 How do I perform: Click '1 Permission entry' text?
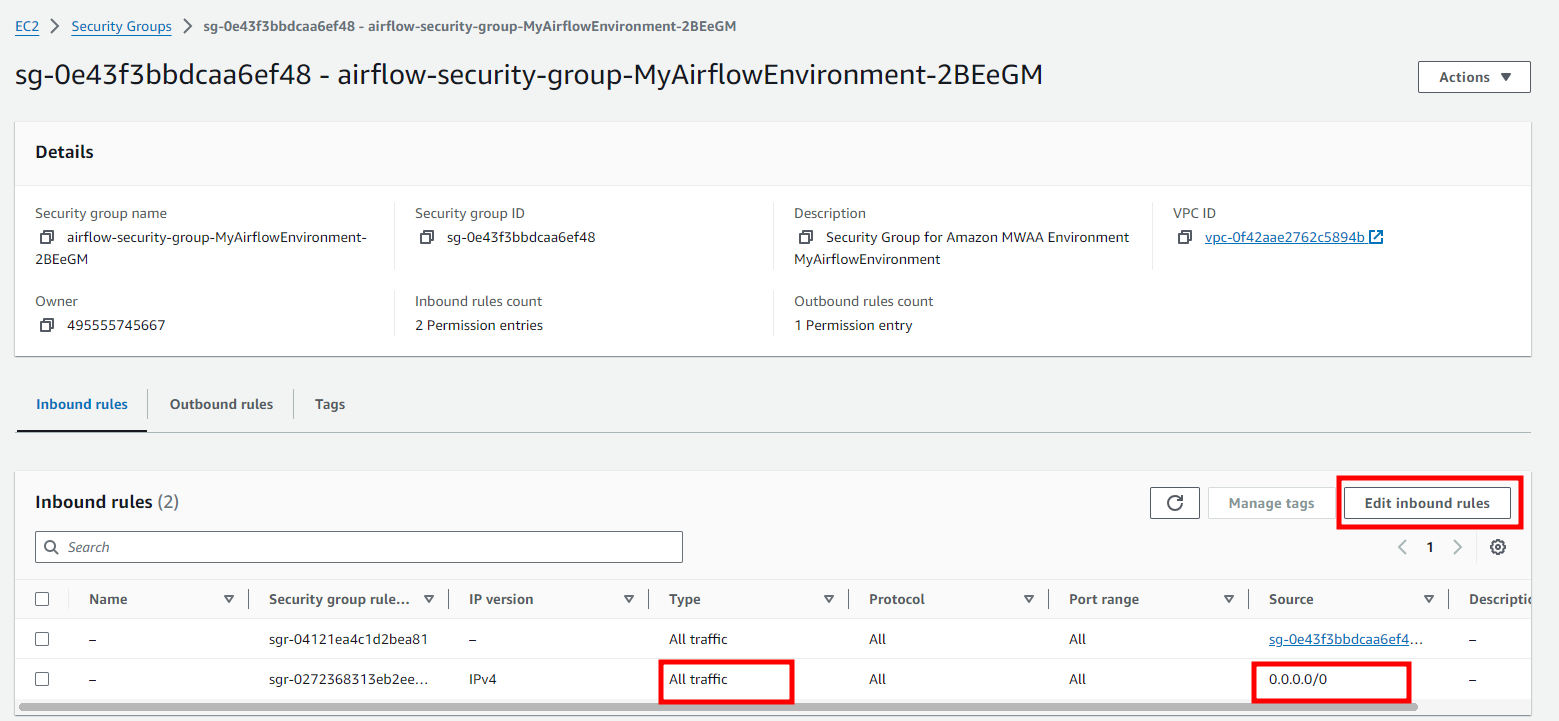pyautogui.click(x=853, y=326)
